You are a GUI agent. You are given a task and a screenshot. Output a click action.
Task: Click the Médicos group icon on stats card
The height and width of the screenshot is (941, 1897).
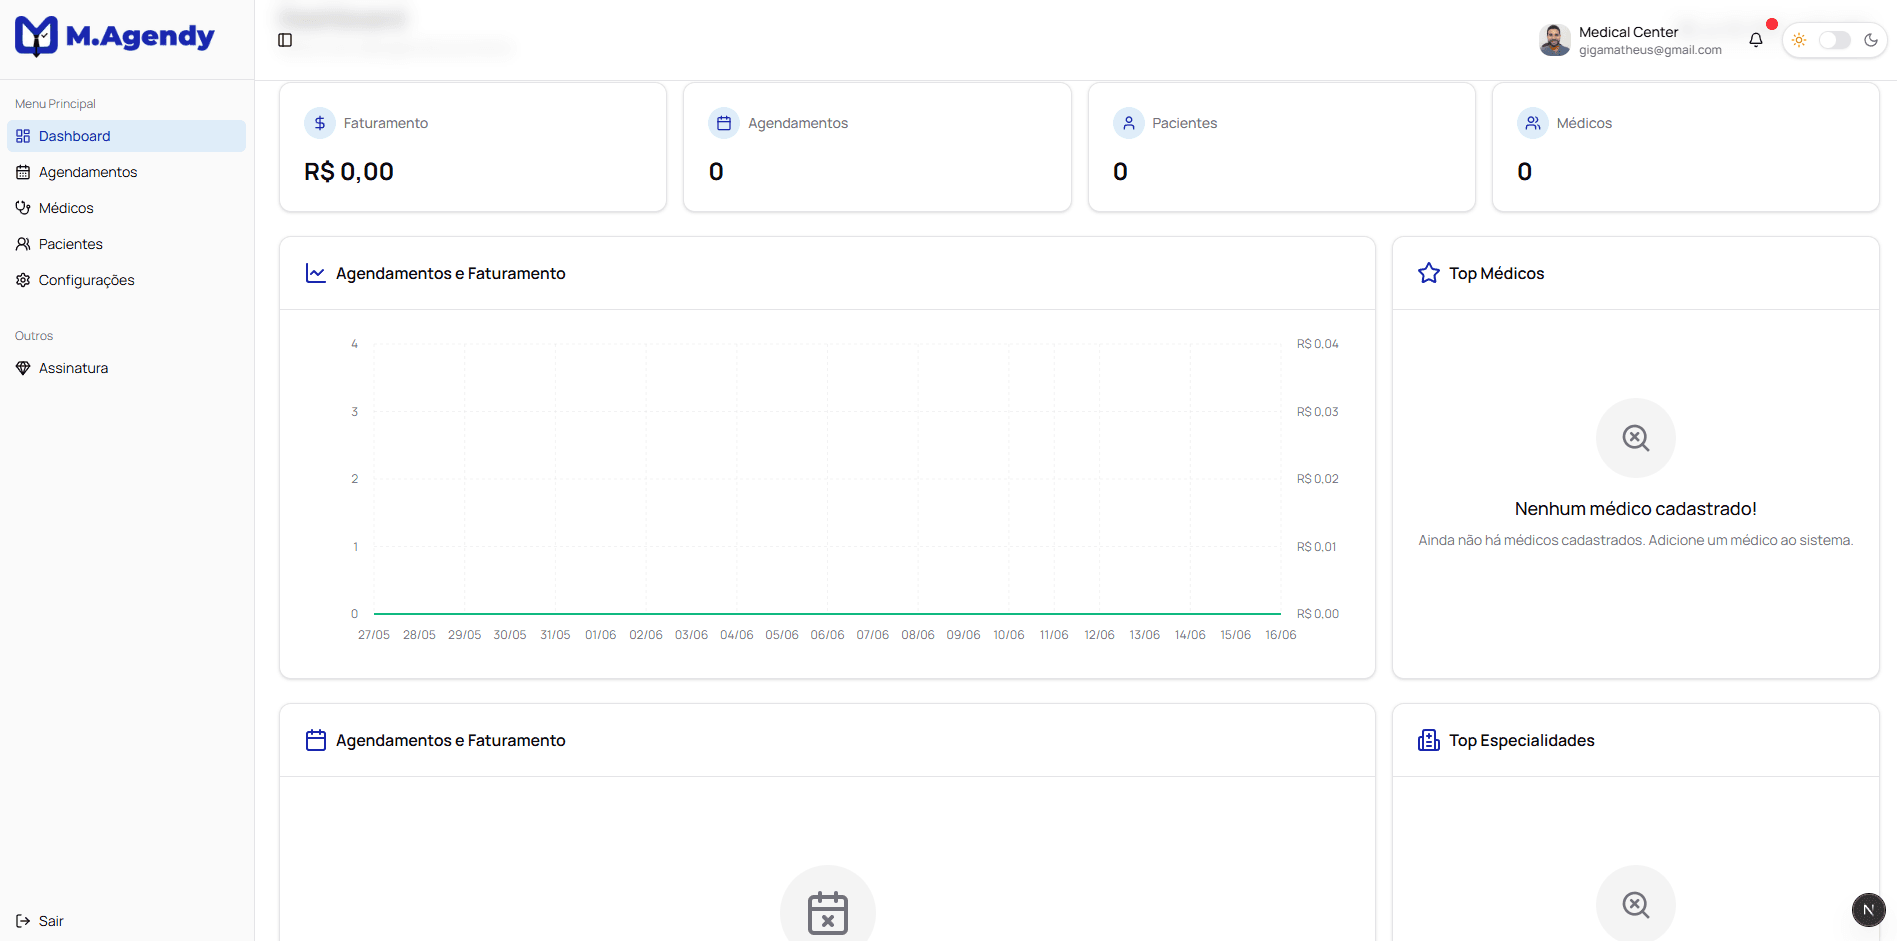(x=1533, y=122)
